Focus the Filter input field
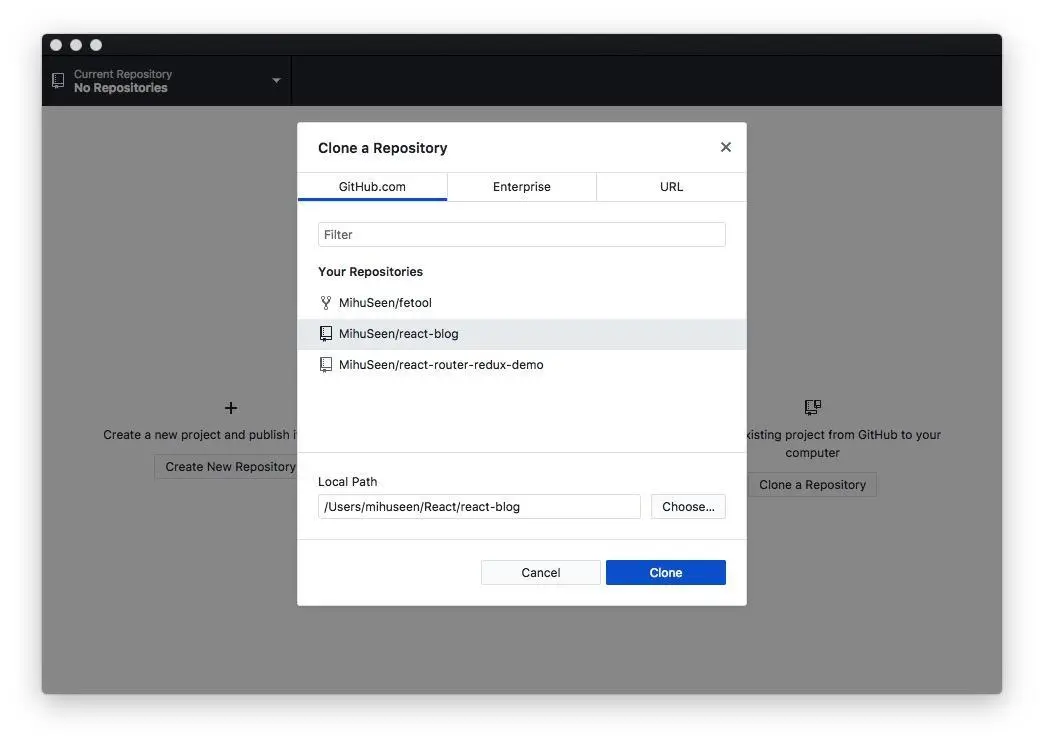This screenshot has height=744, width=1044. pos(521,234)
